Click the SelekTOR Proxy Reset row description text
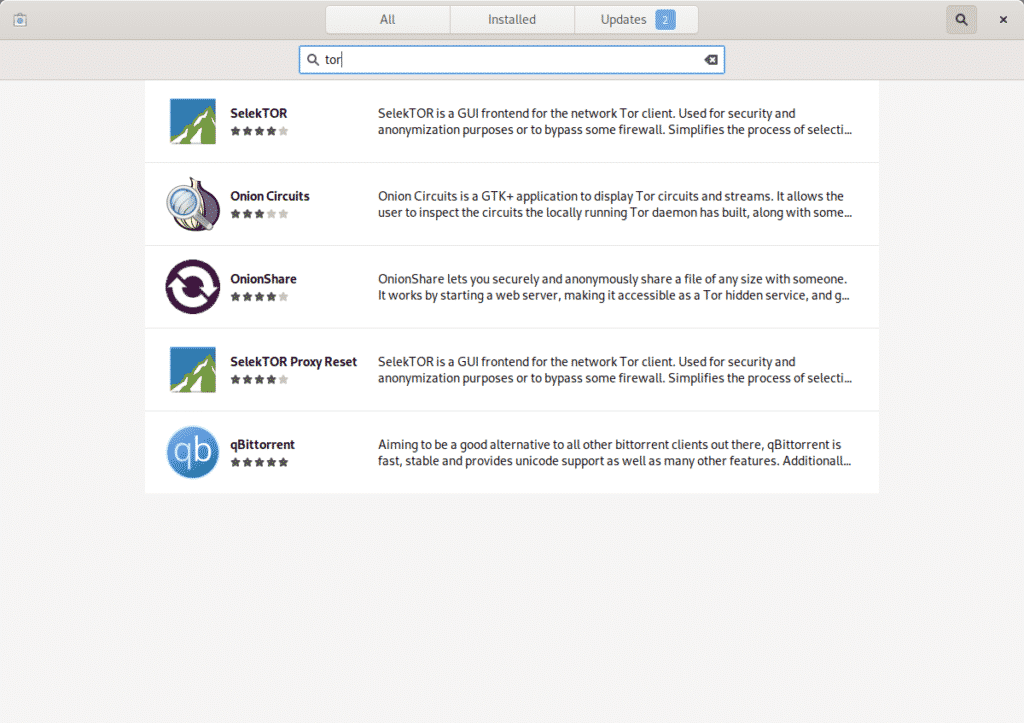 [x=615, y=370]
